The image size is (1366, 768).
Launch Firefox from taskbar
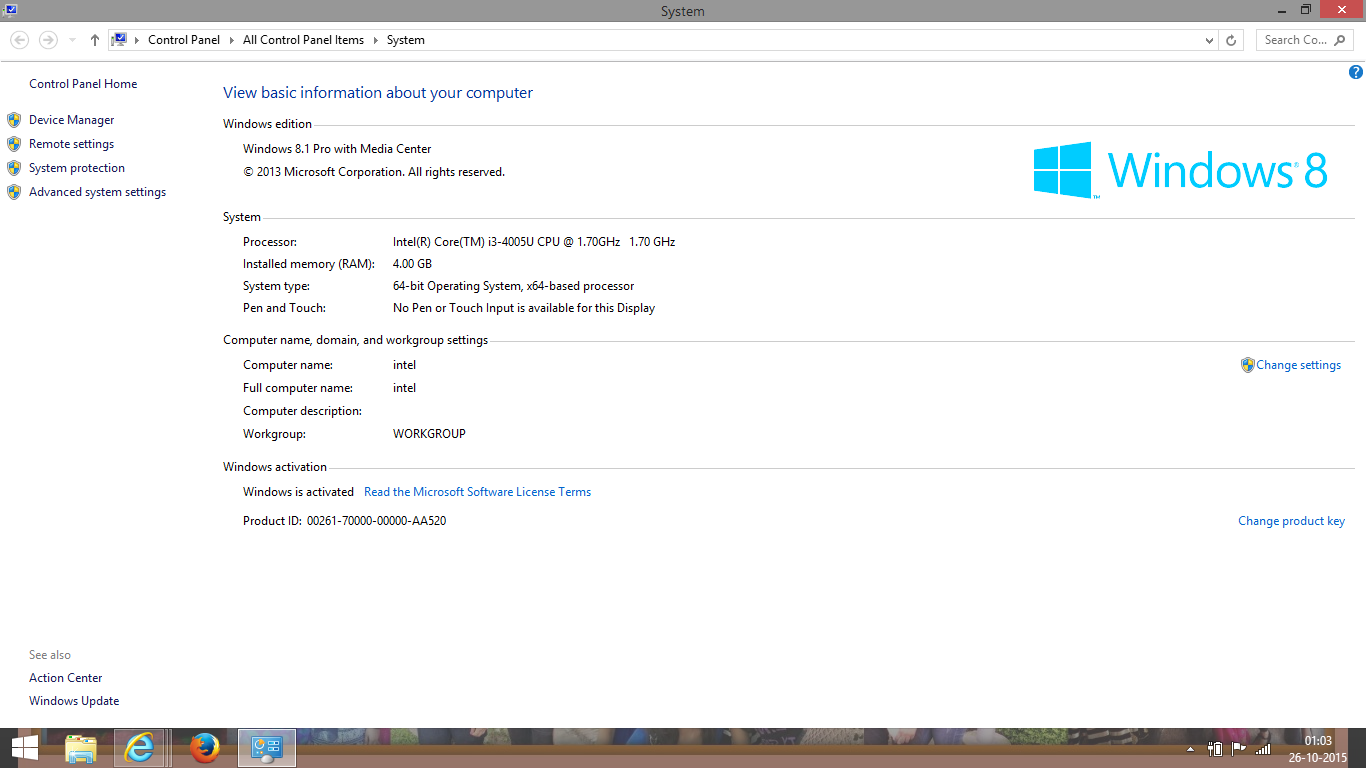tap(205, 748)
